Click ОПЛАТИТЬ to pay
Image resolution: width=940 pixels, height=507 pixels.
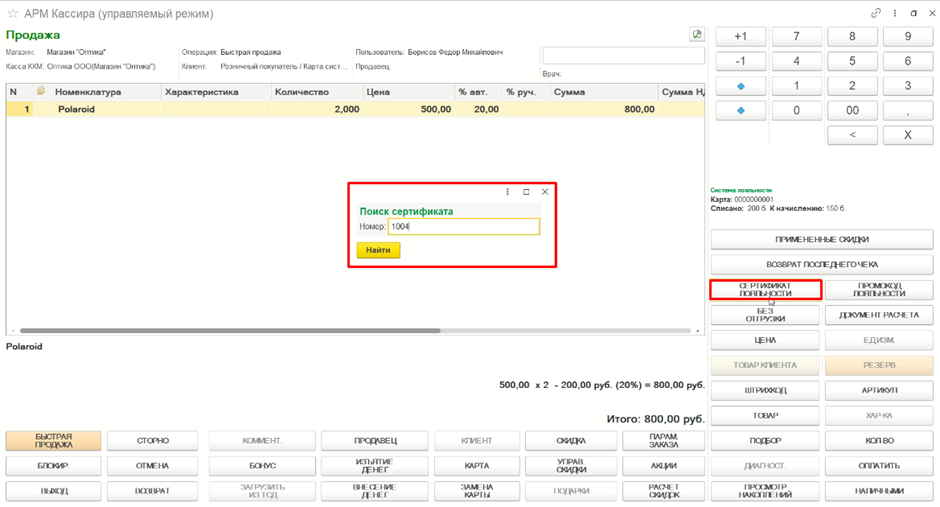[879, 466]
